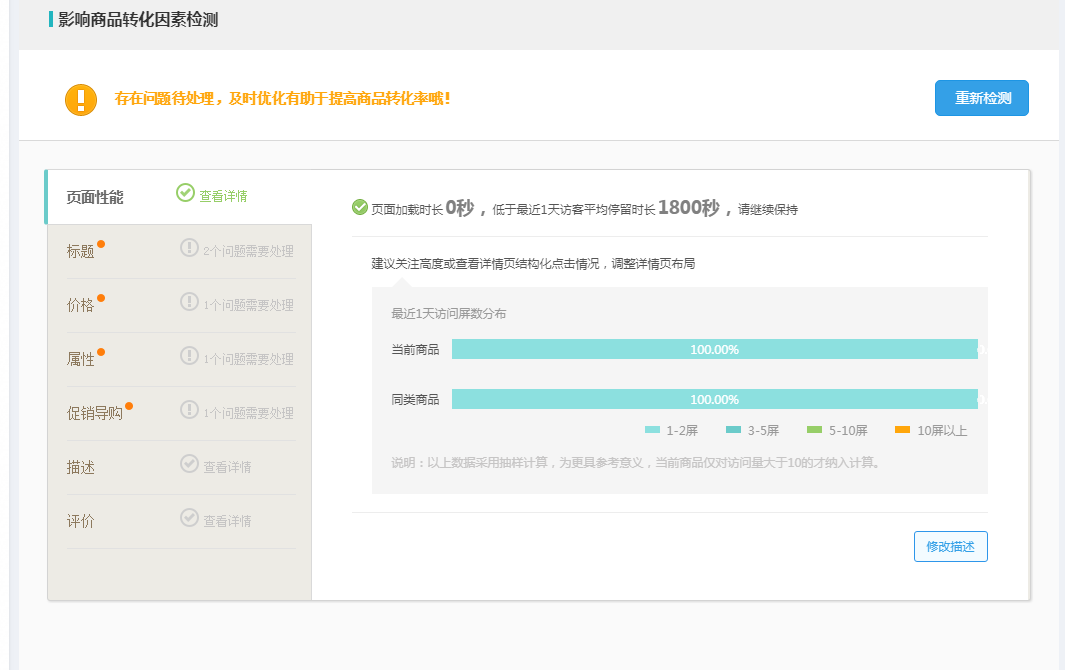Image resolution: width=1065 pixels, height=670 pixels.
Task: Click the exclamation icon in 促销导购 row
Action: (189, 410)
